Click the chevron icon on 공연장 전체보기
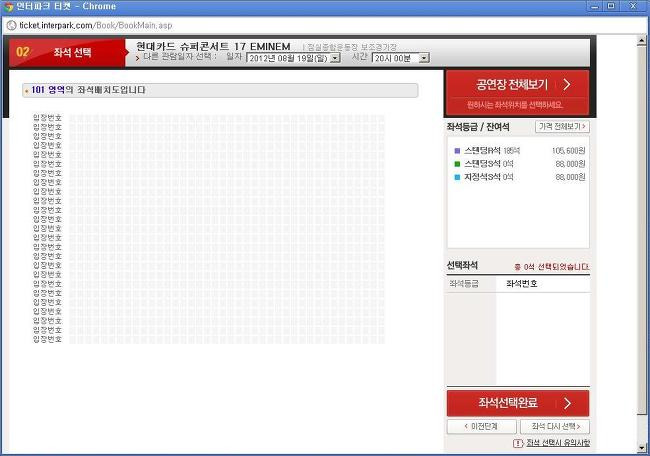650x456 pixels. [567, 85]
